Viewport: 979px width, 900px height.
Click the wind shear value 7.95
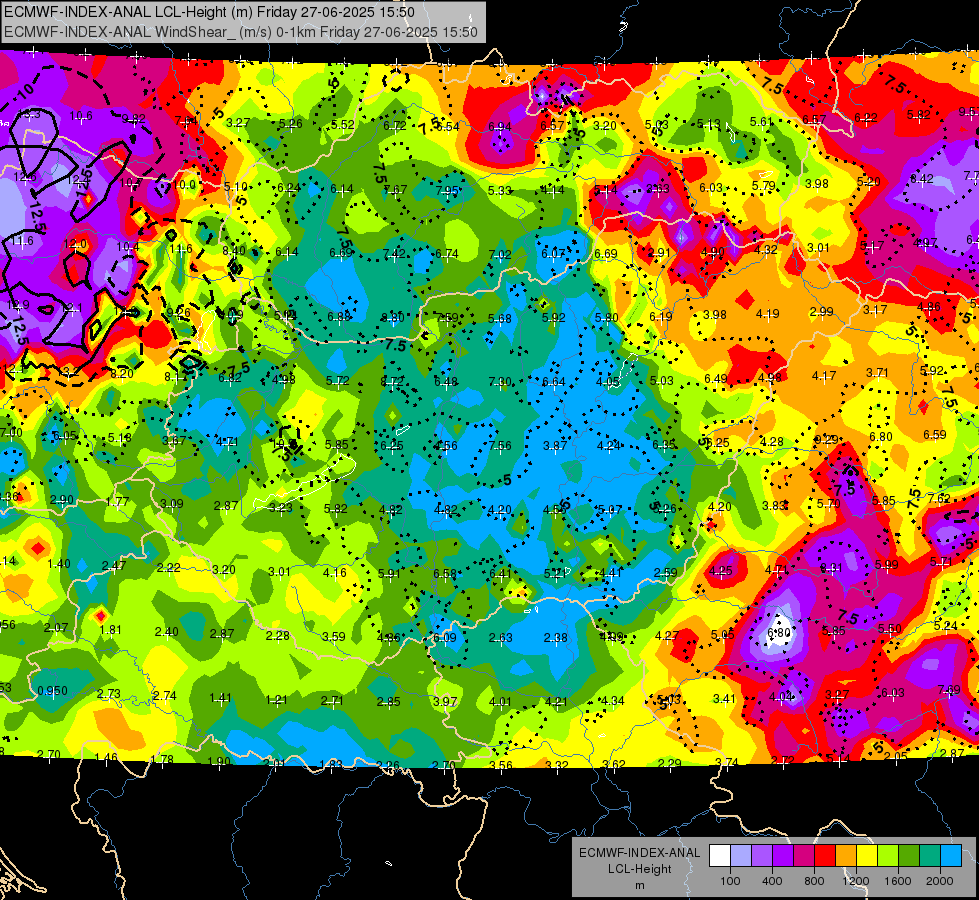coord(448,190)
